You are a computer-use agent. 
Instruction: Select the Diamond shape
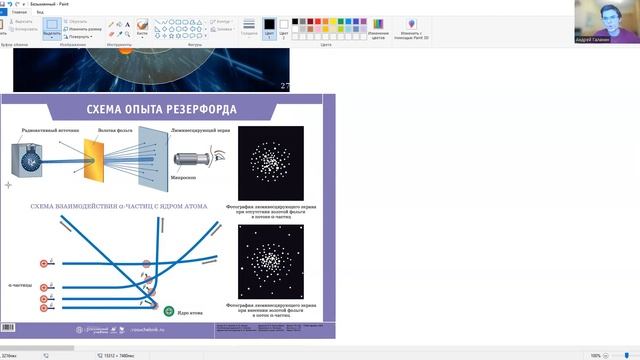(164, 29)
